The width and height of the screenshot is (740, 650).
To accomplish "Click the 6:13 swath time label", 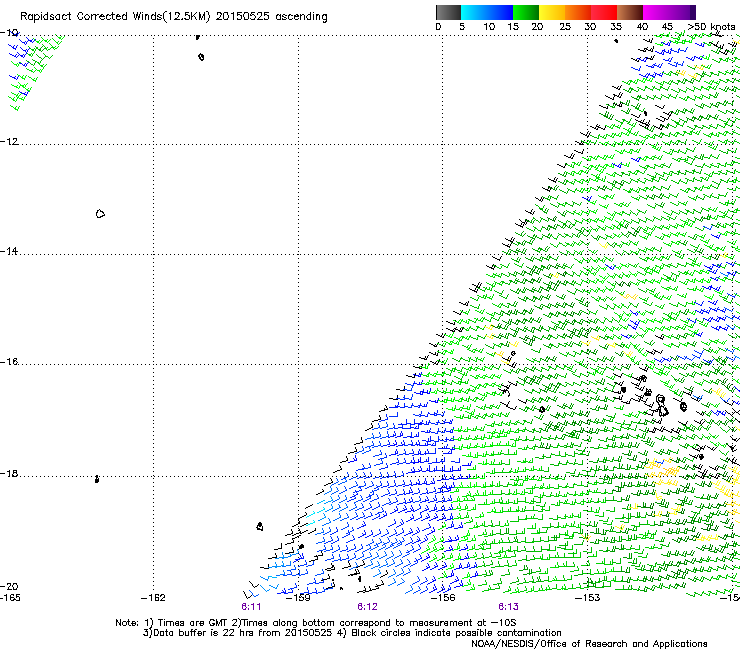I will click(x=508, y=607).
